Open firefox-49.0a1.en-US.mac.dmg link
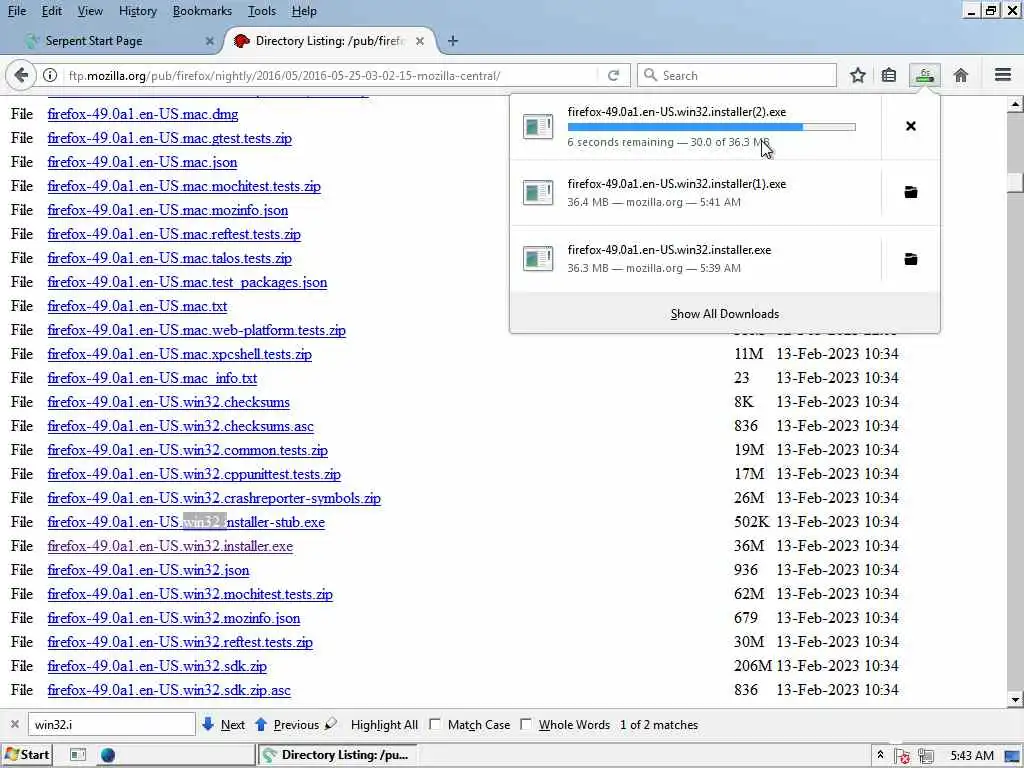 pyautogui.click(x=143, y=114)
